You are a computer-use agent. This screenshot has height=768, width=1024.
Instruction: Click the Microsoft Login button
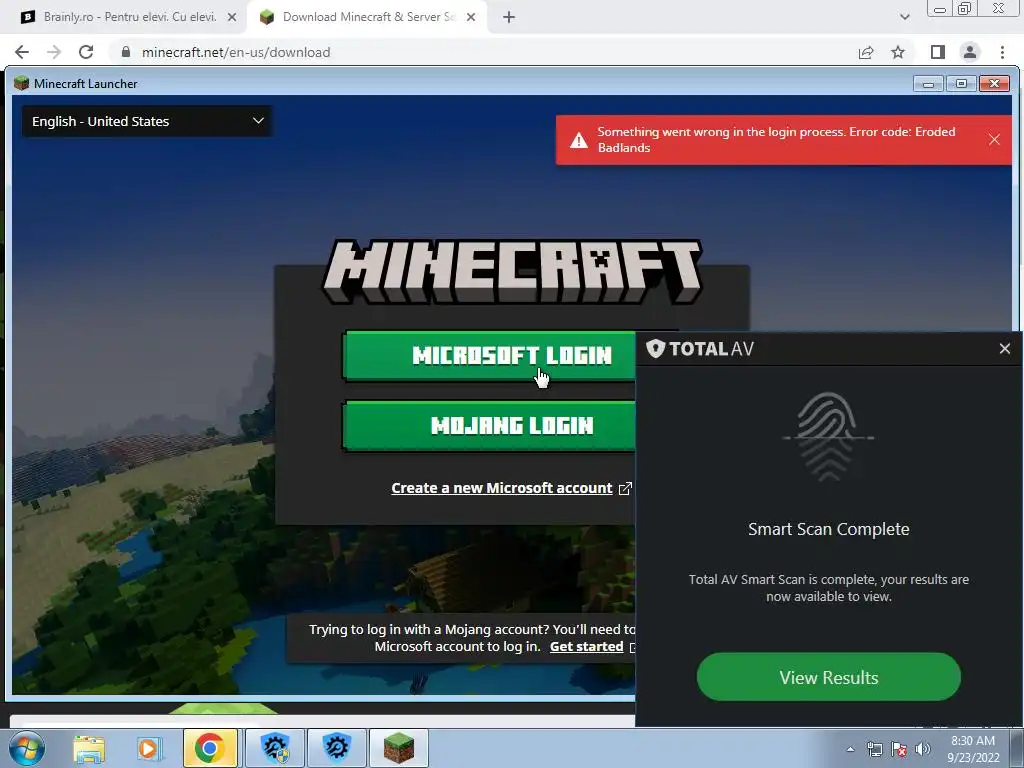coord(489,356)
